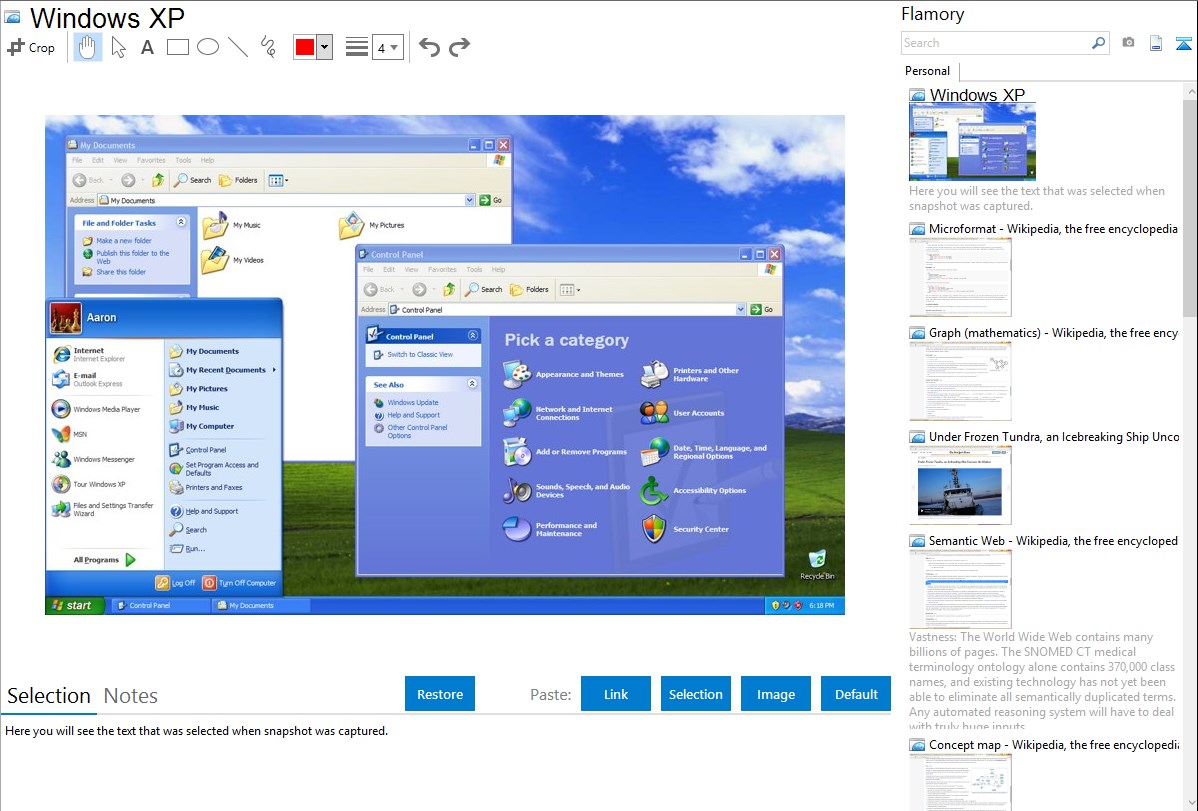Click the blue upward triangle icon
This screenshot has height=811, width=1198.
1183,43
